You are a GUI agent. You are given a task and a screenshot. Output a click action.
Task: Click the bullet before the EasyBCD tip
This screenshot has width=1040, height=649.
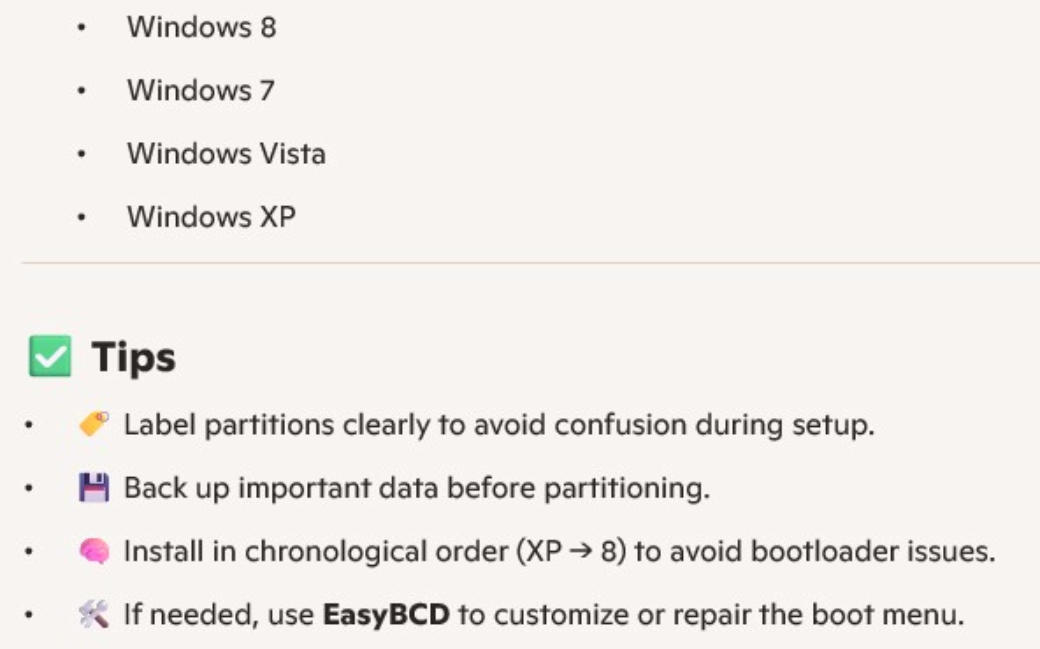click(x=33, y=615)
